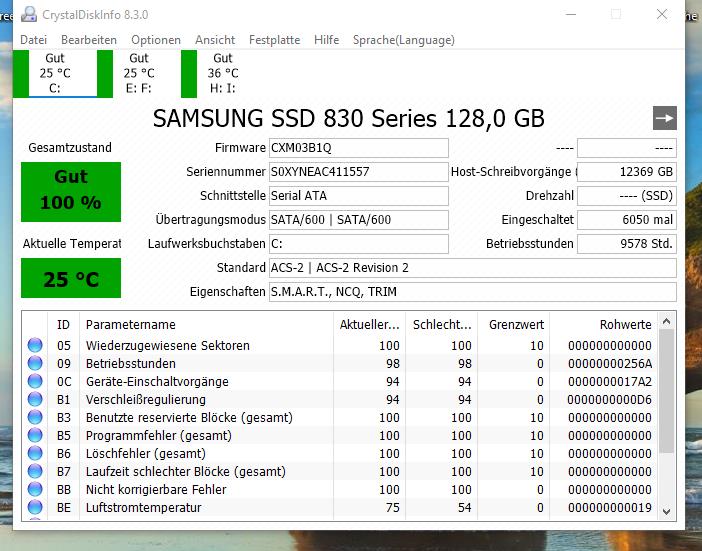The width and height of the screenshot is (702, 551).
Task: Click raw value 00000000019
Action: tap(610, 508)
